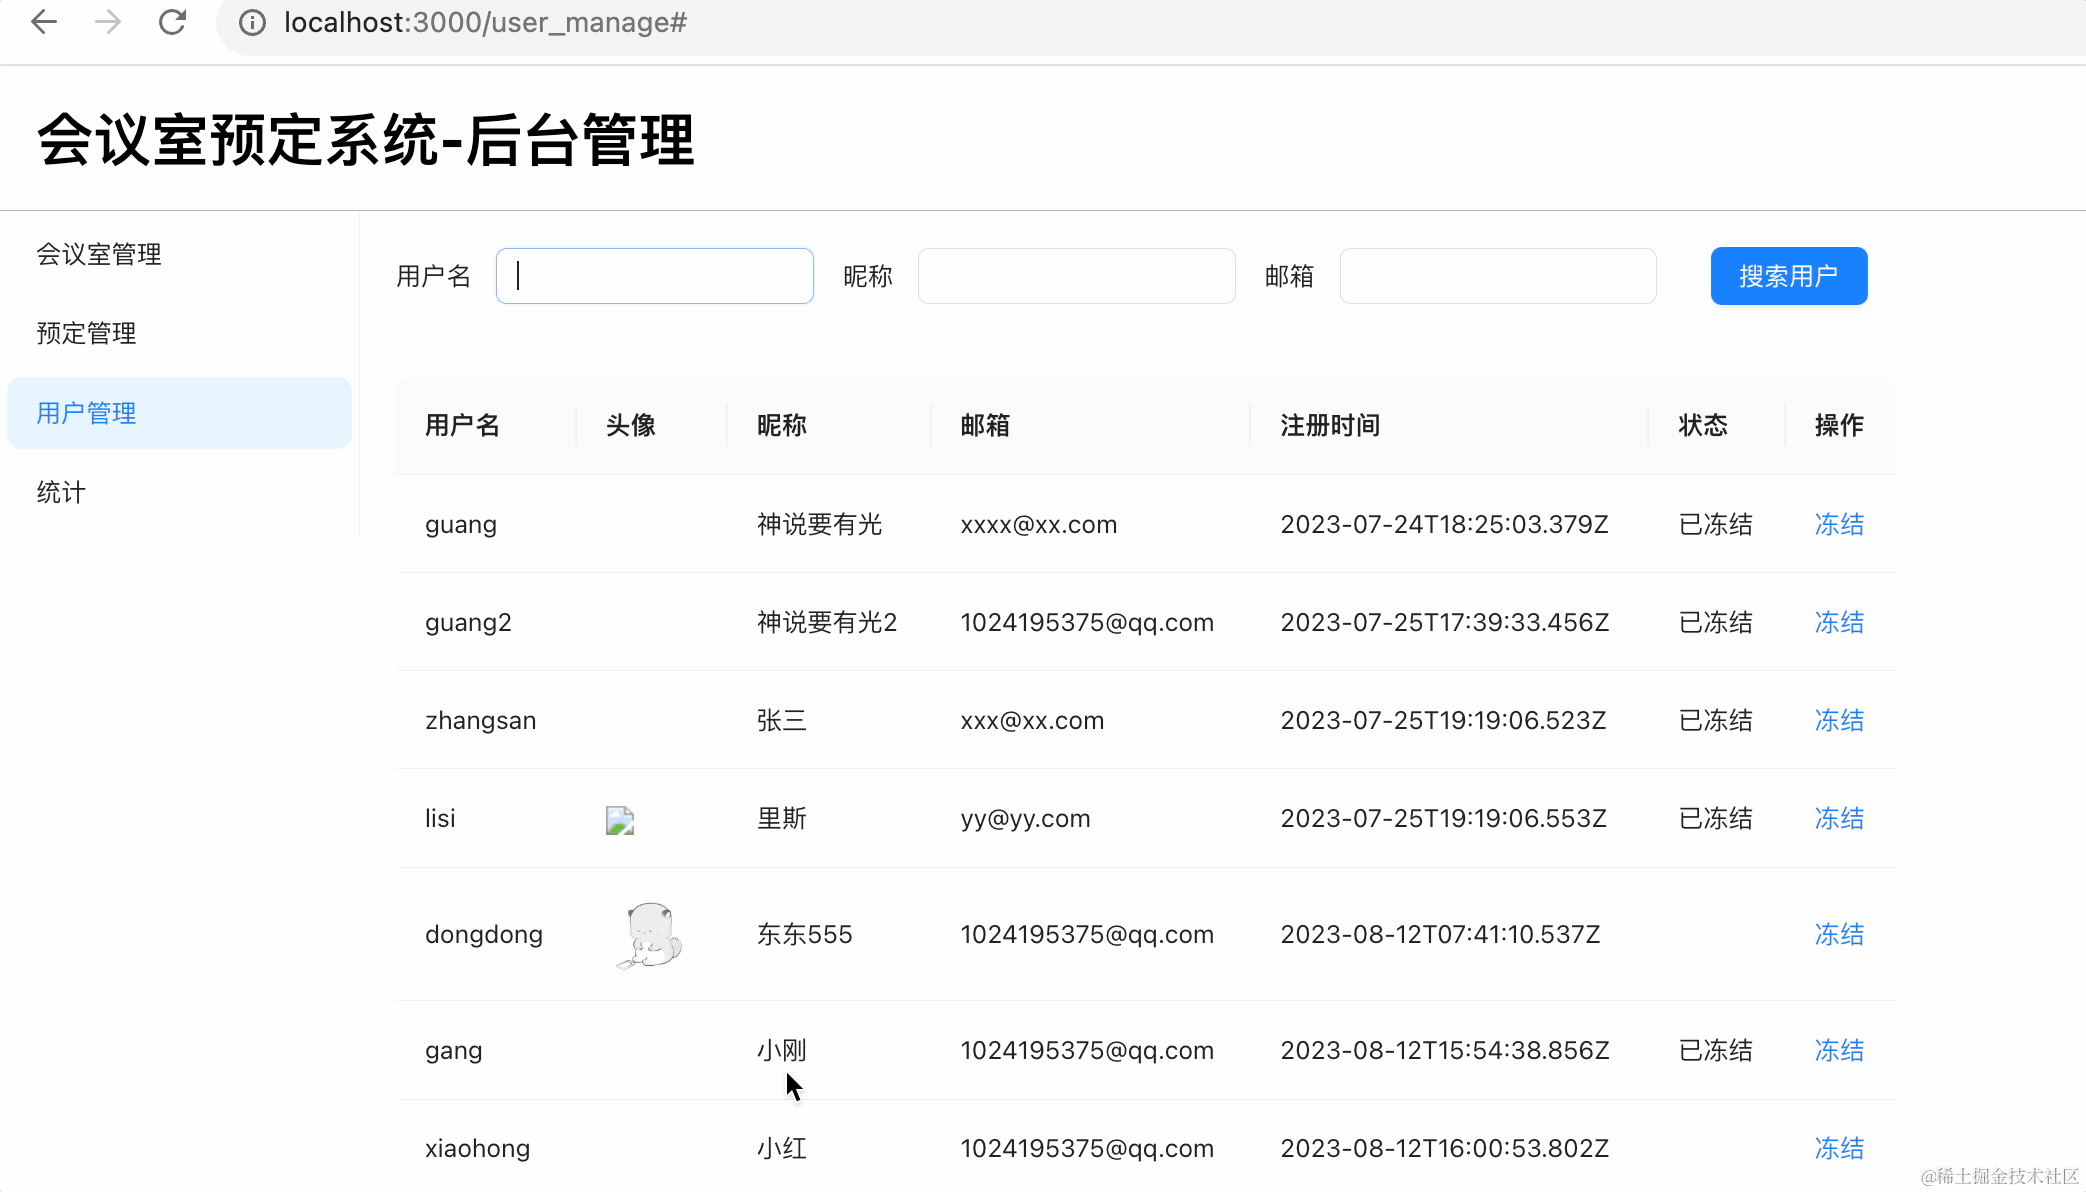The height and width of the screenshot is (1192, 2086).
Task: Focus the 昵称 search input
Action: pos(1076,276)
